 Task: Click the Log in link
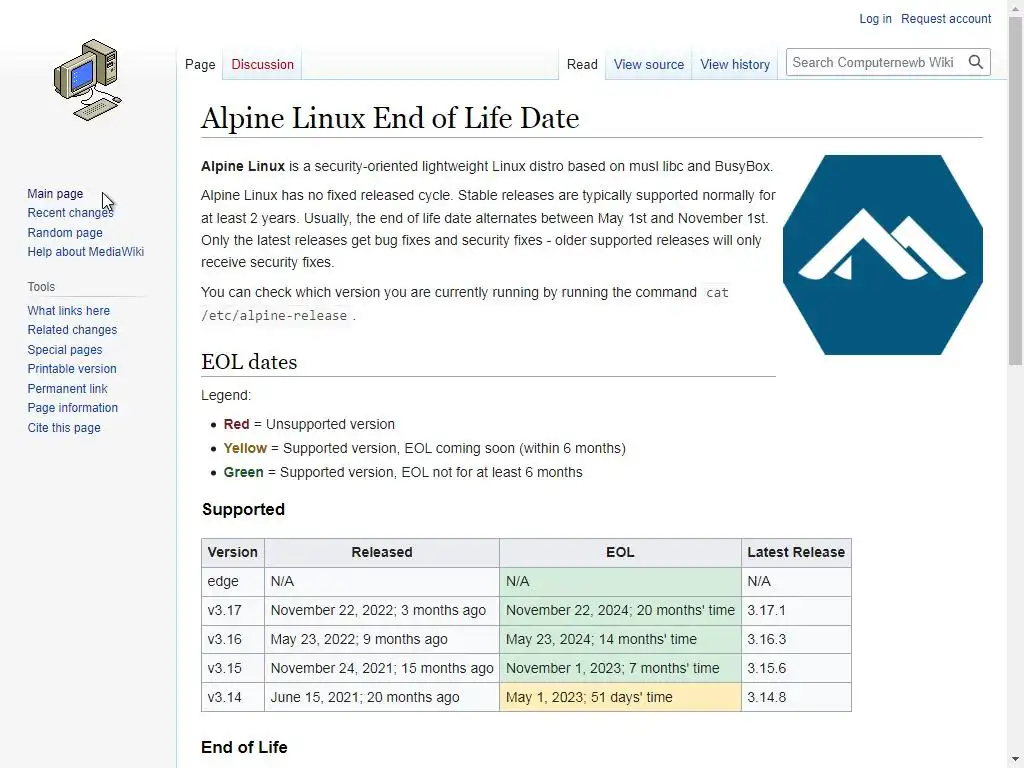(x=875, y=19)
